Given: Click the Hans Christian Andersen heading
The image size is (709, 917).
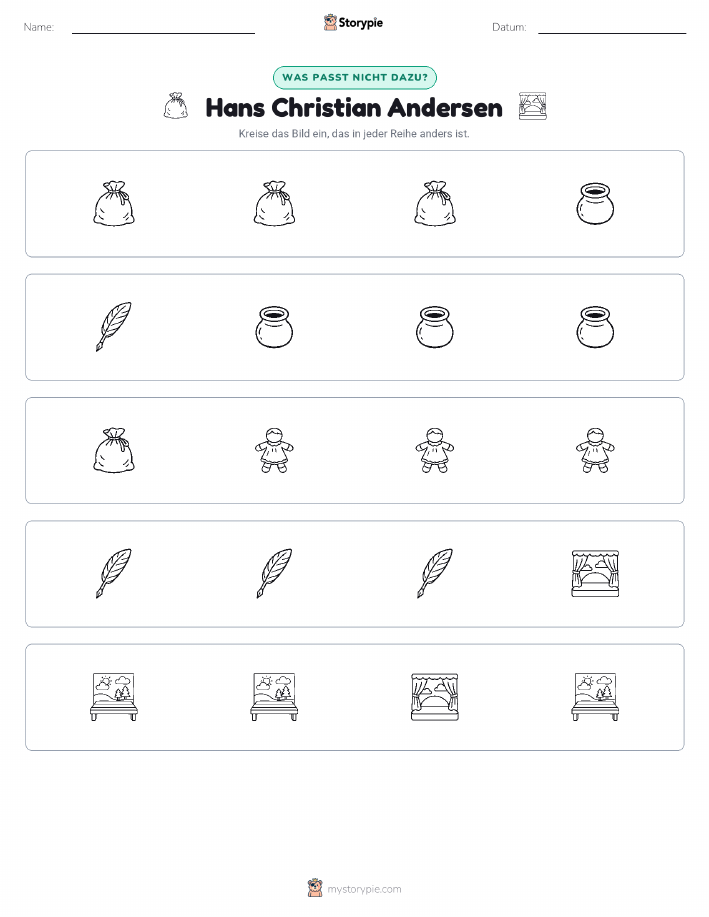Looking at the screenshot, I should pos(354,108).
